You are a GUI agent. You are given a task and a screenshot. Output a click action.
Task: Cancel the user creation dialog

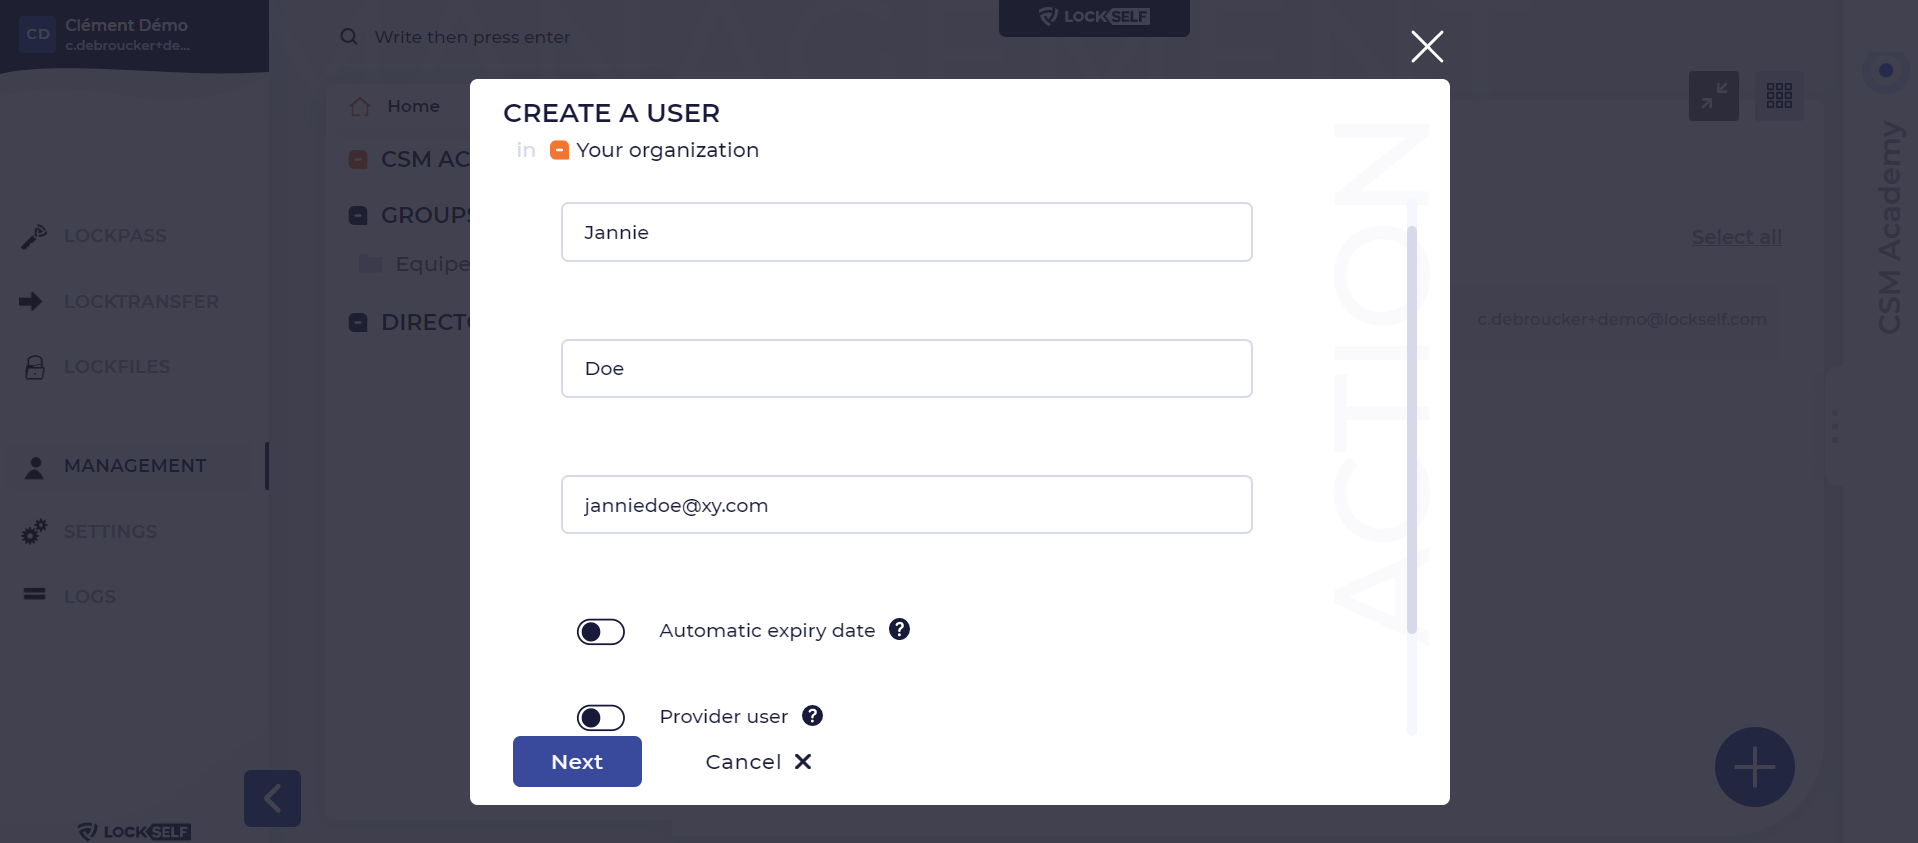(x=758, y=762)
